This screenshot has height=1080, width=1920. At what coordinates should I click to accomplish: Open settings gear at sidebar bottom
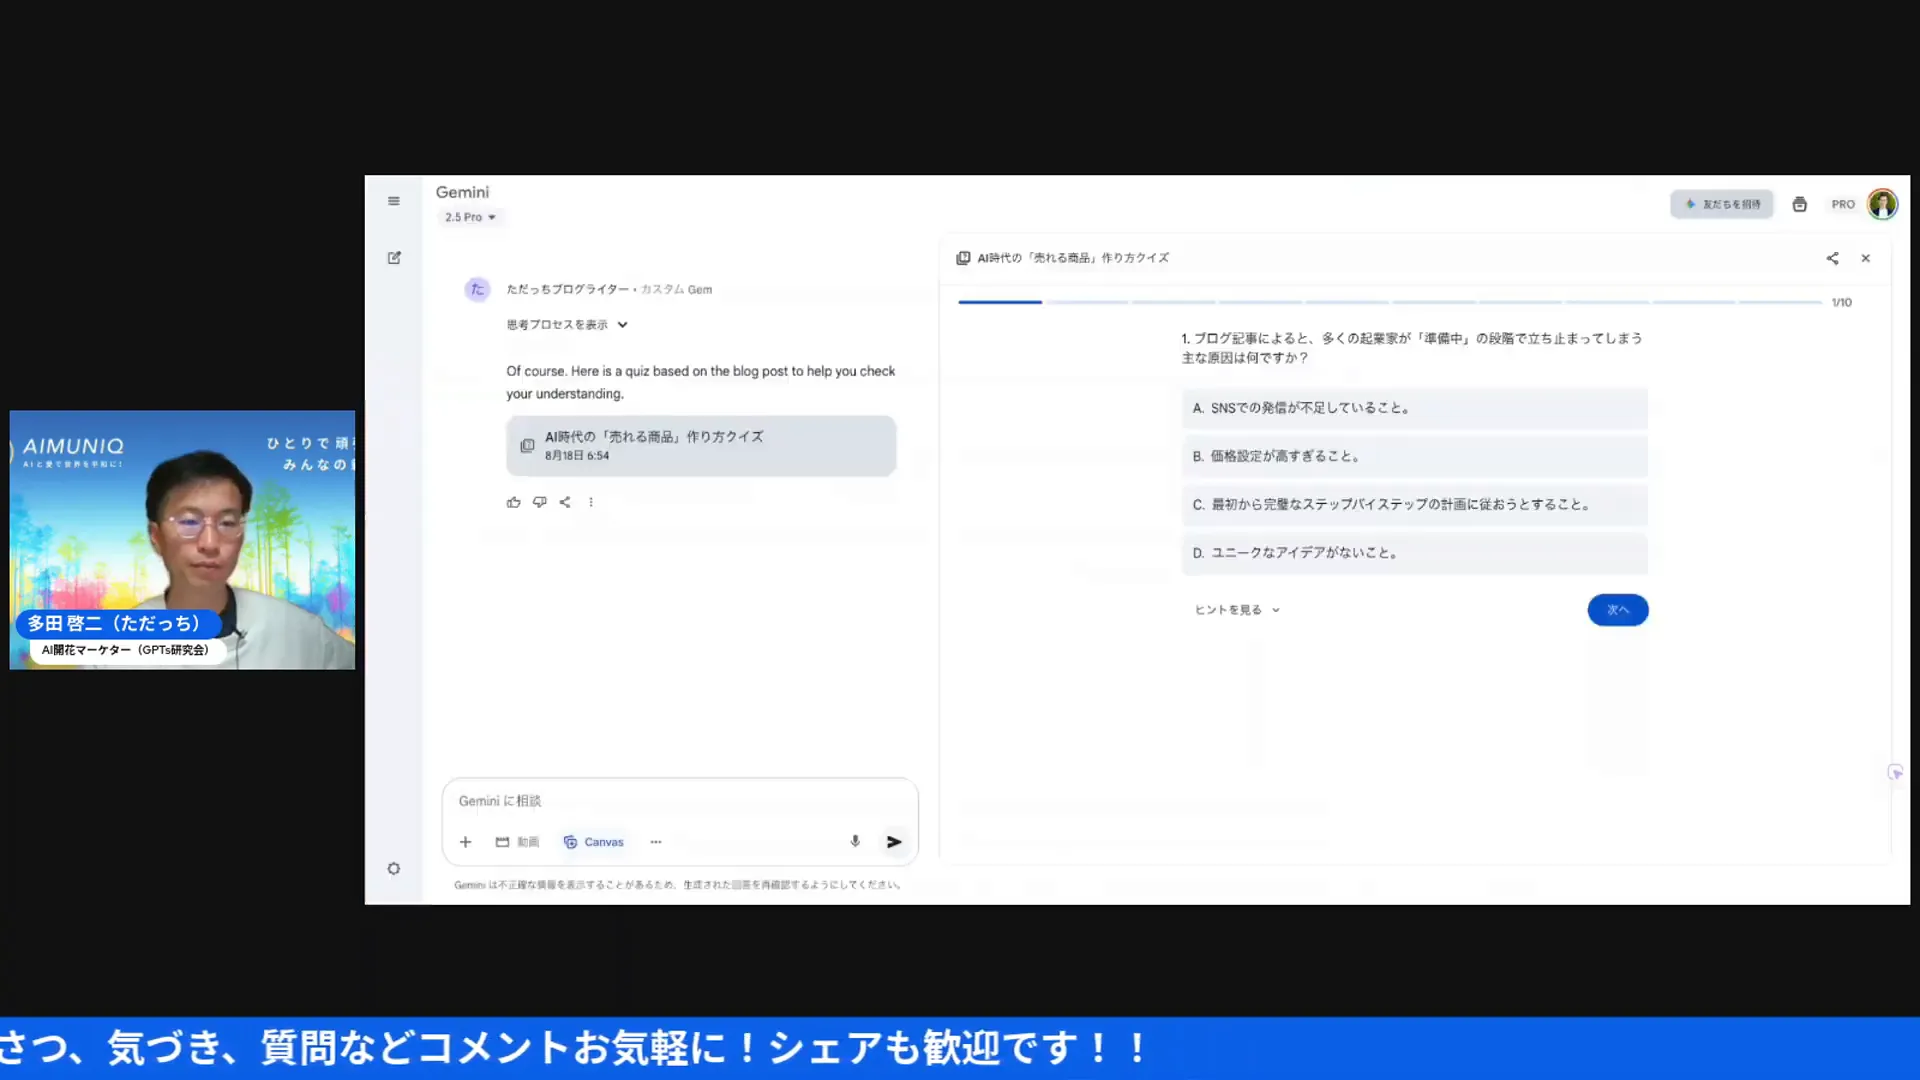tap(394, 868)
